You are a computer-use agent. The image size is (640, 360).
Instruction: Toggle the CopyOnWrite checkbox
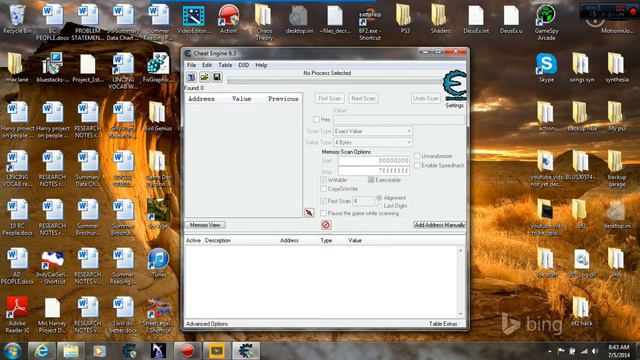point(324,189)
